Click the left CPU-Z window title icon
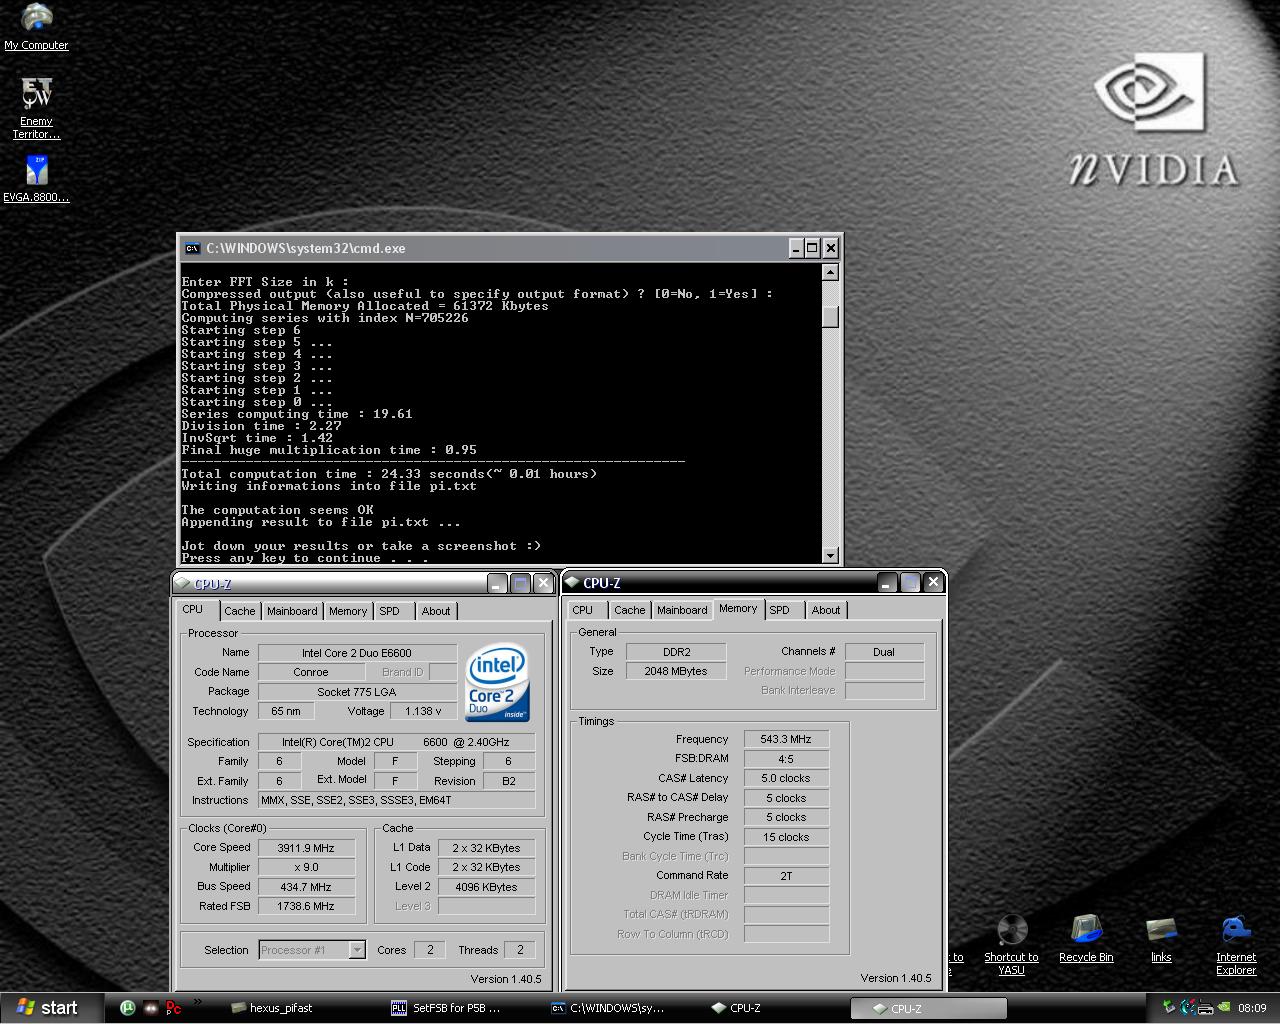Viewport: 1280px width, 1024px height. tap(182, 583)
